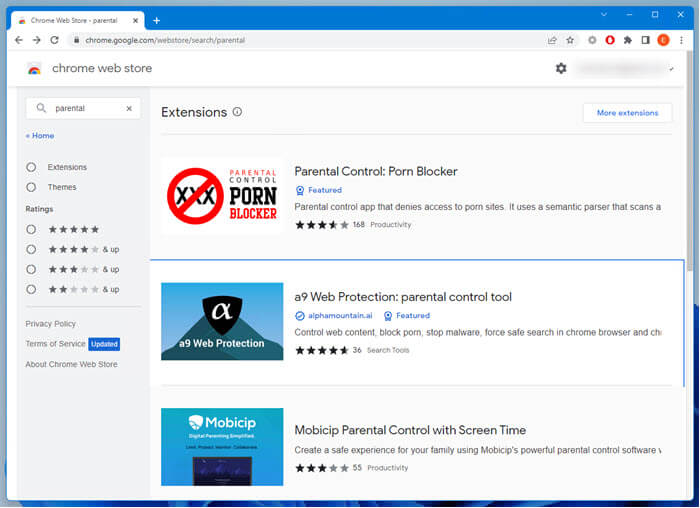Select the Themes filter radio button
Screen dimensions: 700x508
31,187
